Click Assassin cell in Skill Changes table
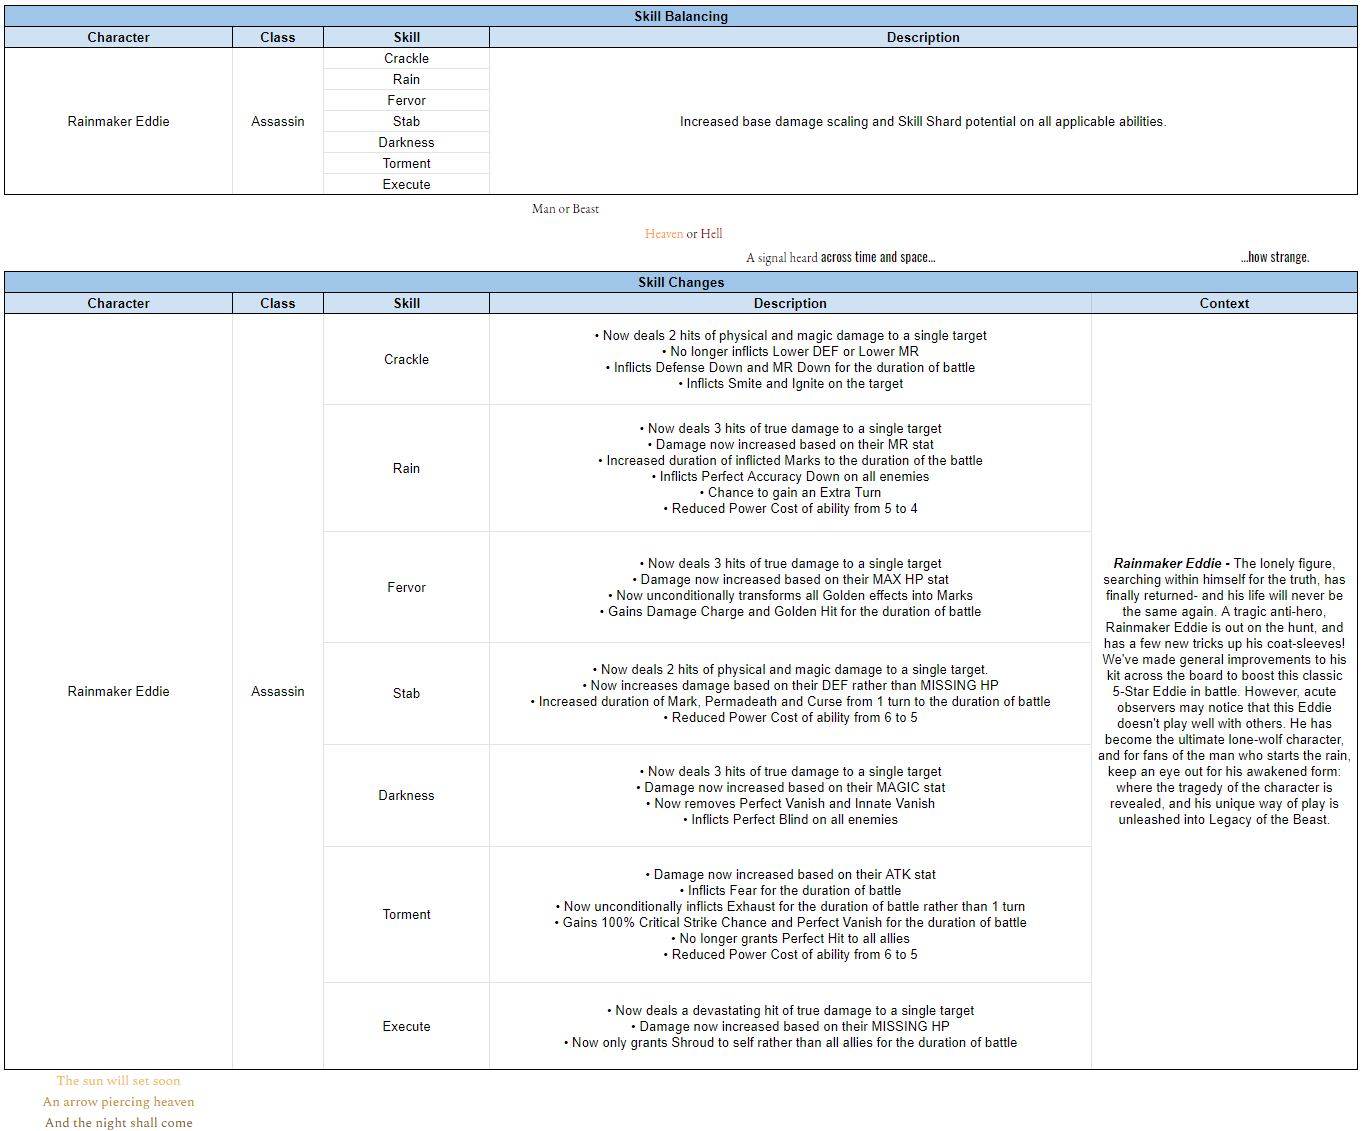This screenshot has width=1362, height=1131. point(278,691)
